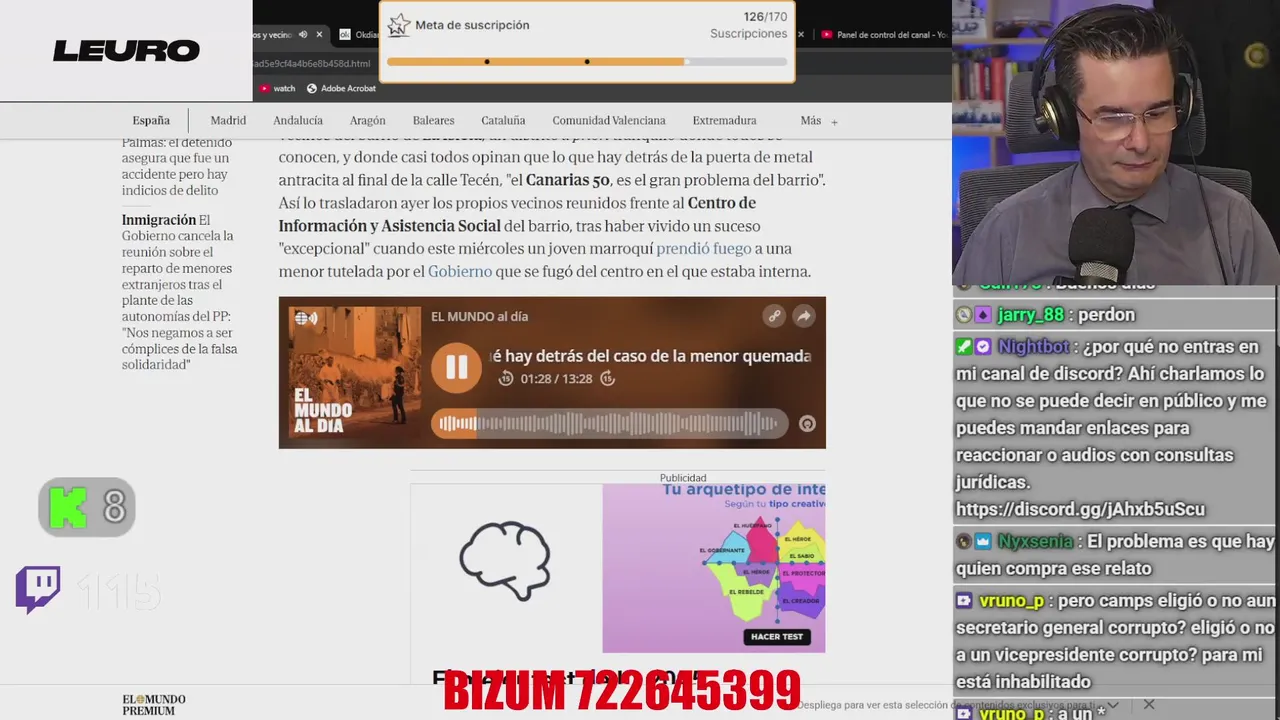Skip podcast forward 15 seconds

607,378
